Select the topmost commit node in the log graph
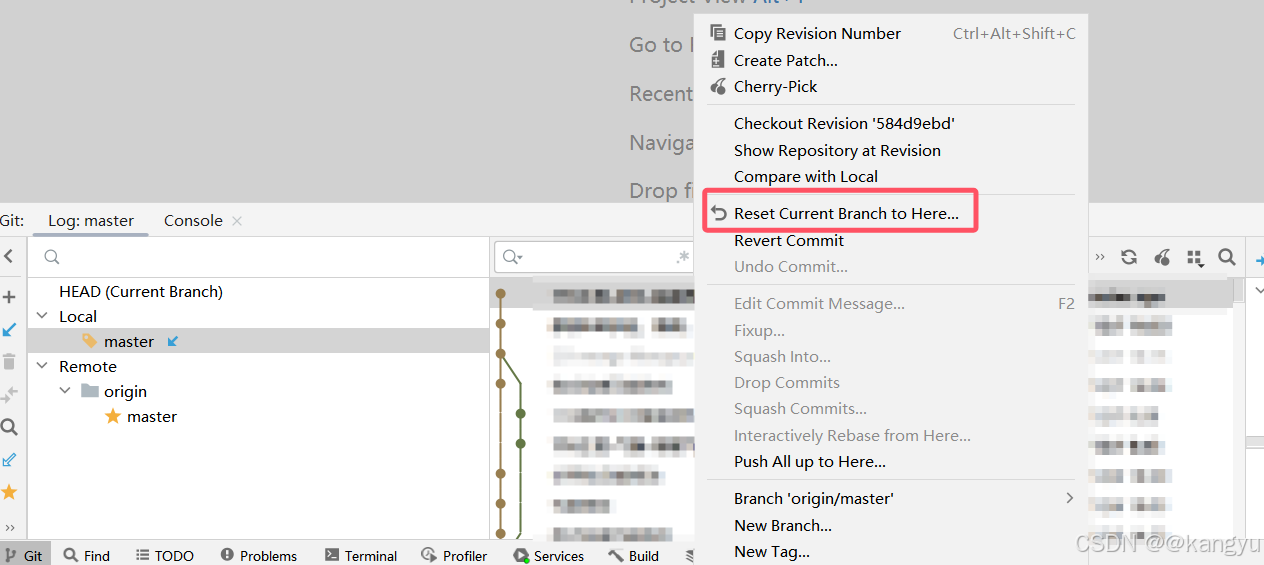The width and height of the screenshot is (1264, 565). coord(501,294)
